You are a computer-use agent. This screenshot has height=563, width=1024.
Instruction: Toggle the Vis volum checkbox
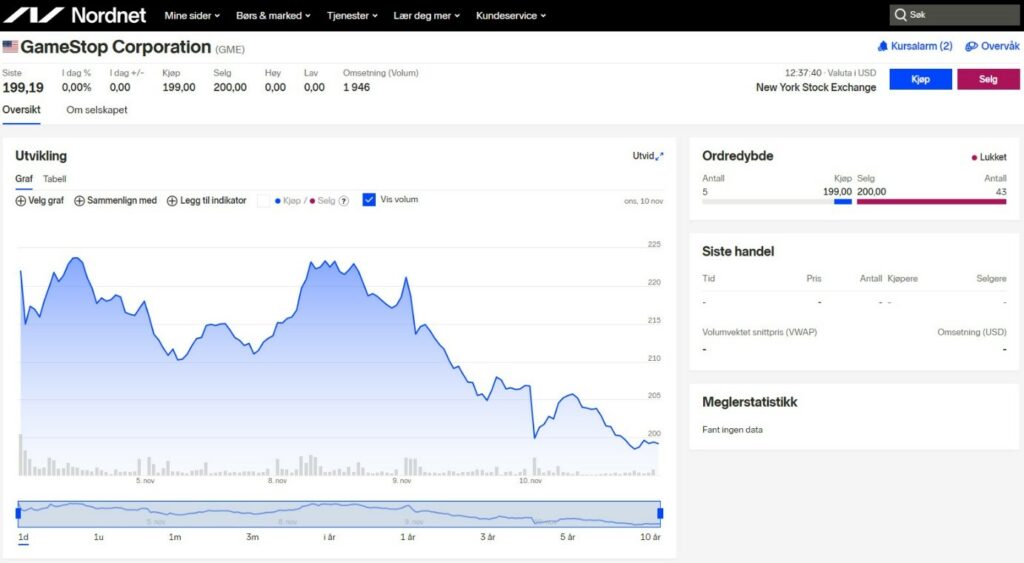tap(369, 200)
